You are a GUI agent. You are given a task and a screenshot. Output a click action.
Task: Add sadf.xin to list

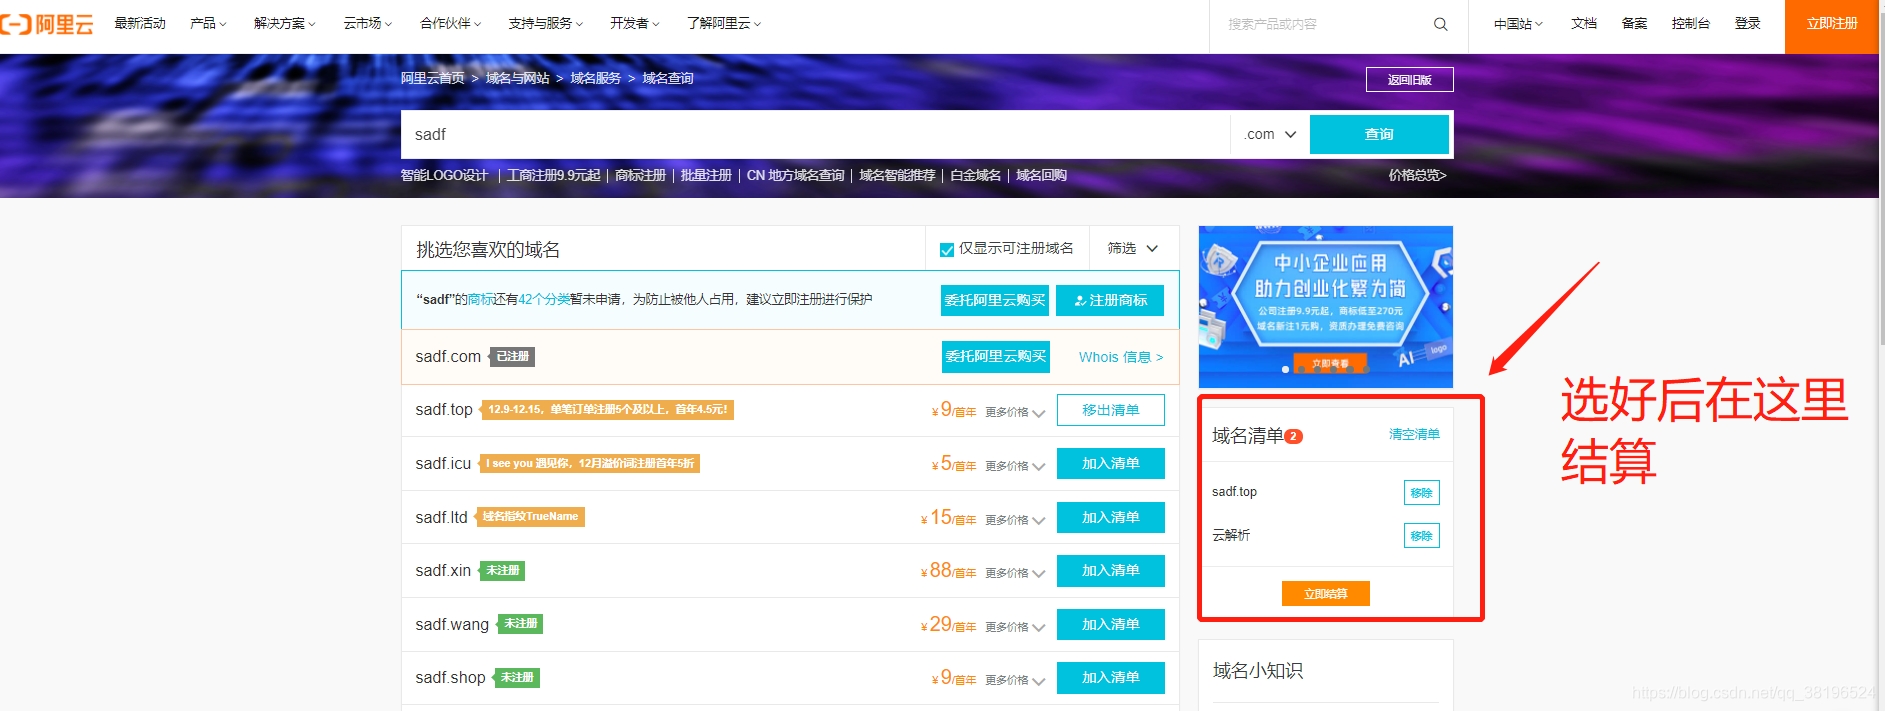pyautogui.click(x=1111, y=570)
